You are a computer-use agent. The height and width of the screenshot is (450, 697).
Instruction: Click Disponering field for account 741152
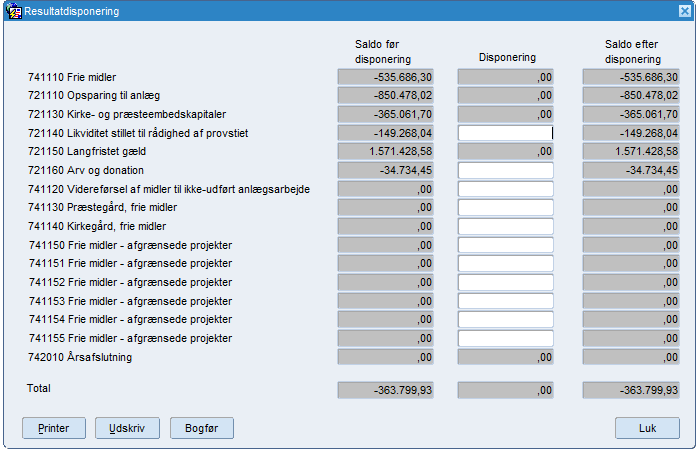(506, 282)
